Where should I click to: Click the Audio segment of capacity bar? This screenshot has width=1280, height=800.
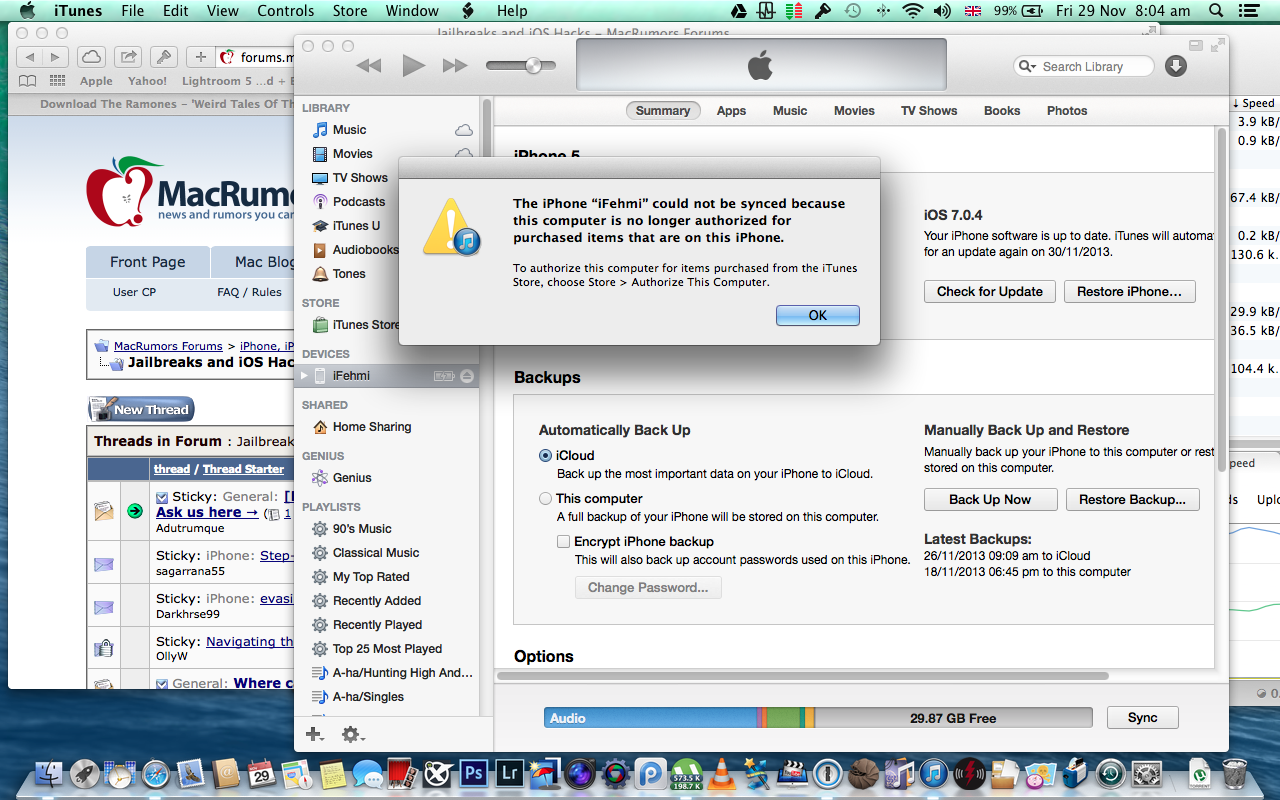point(650,718)
